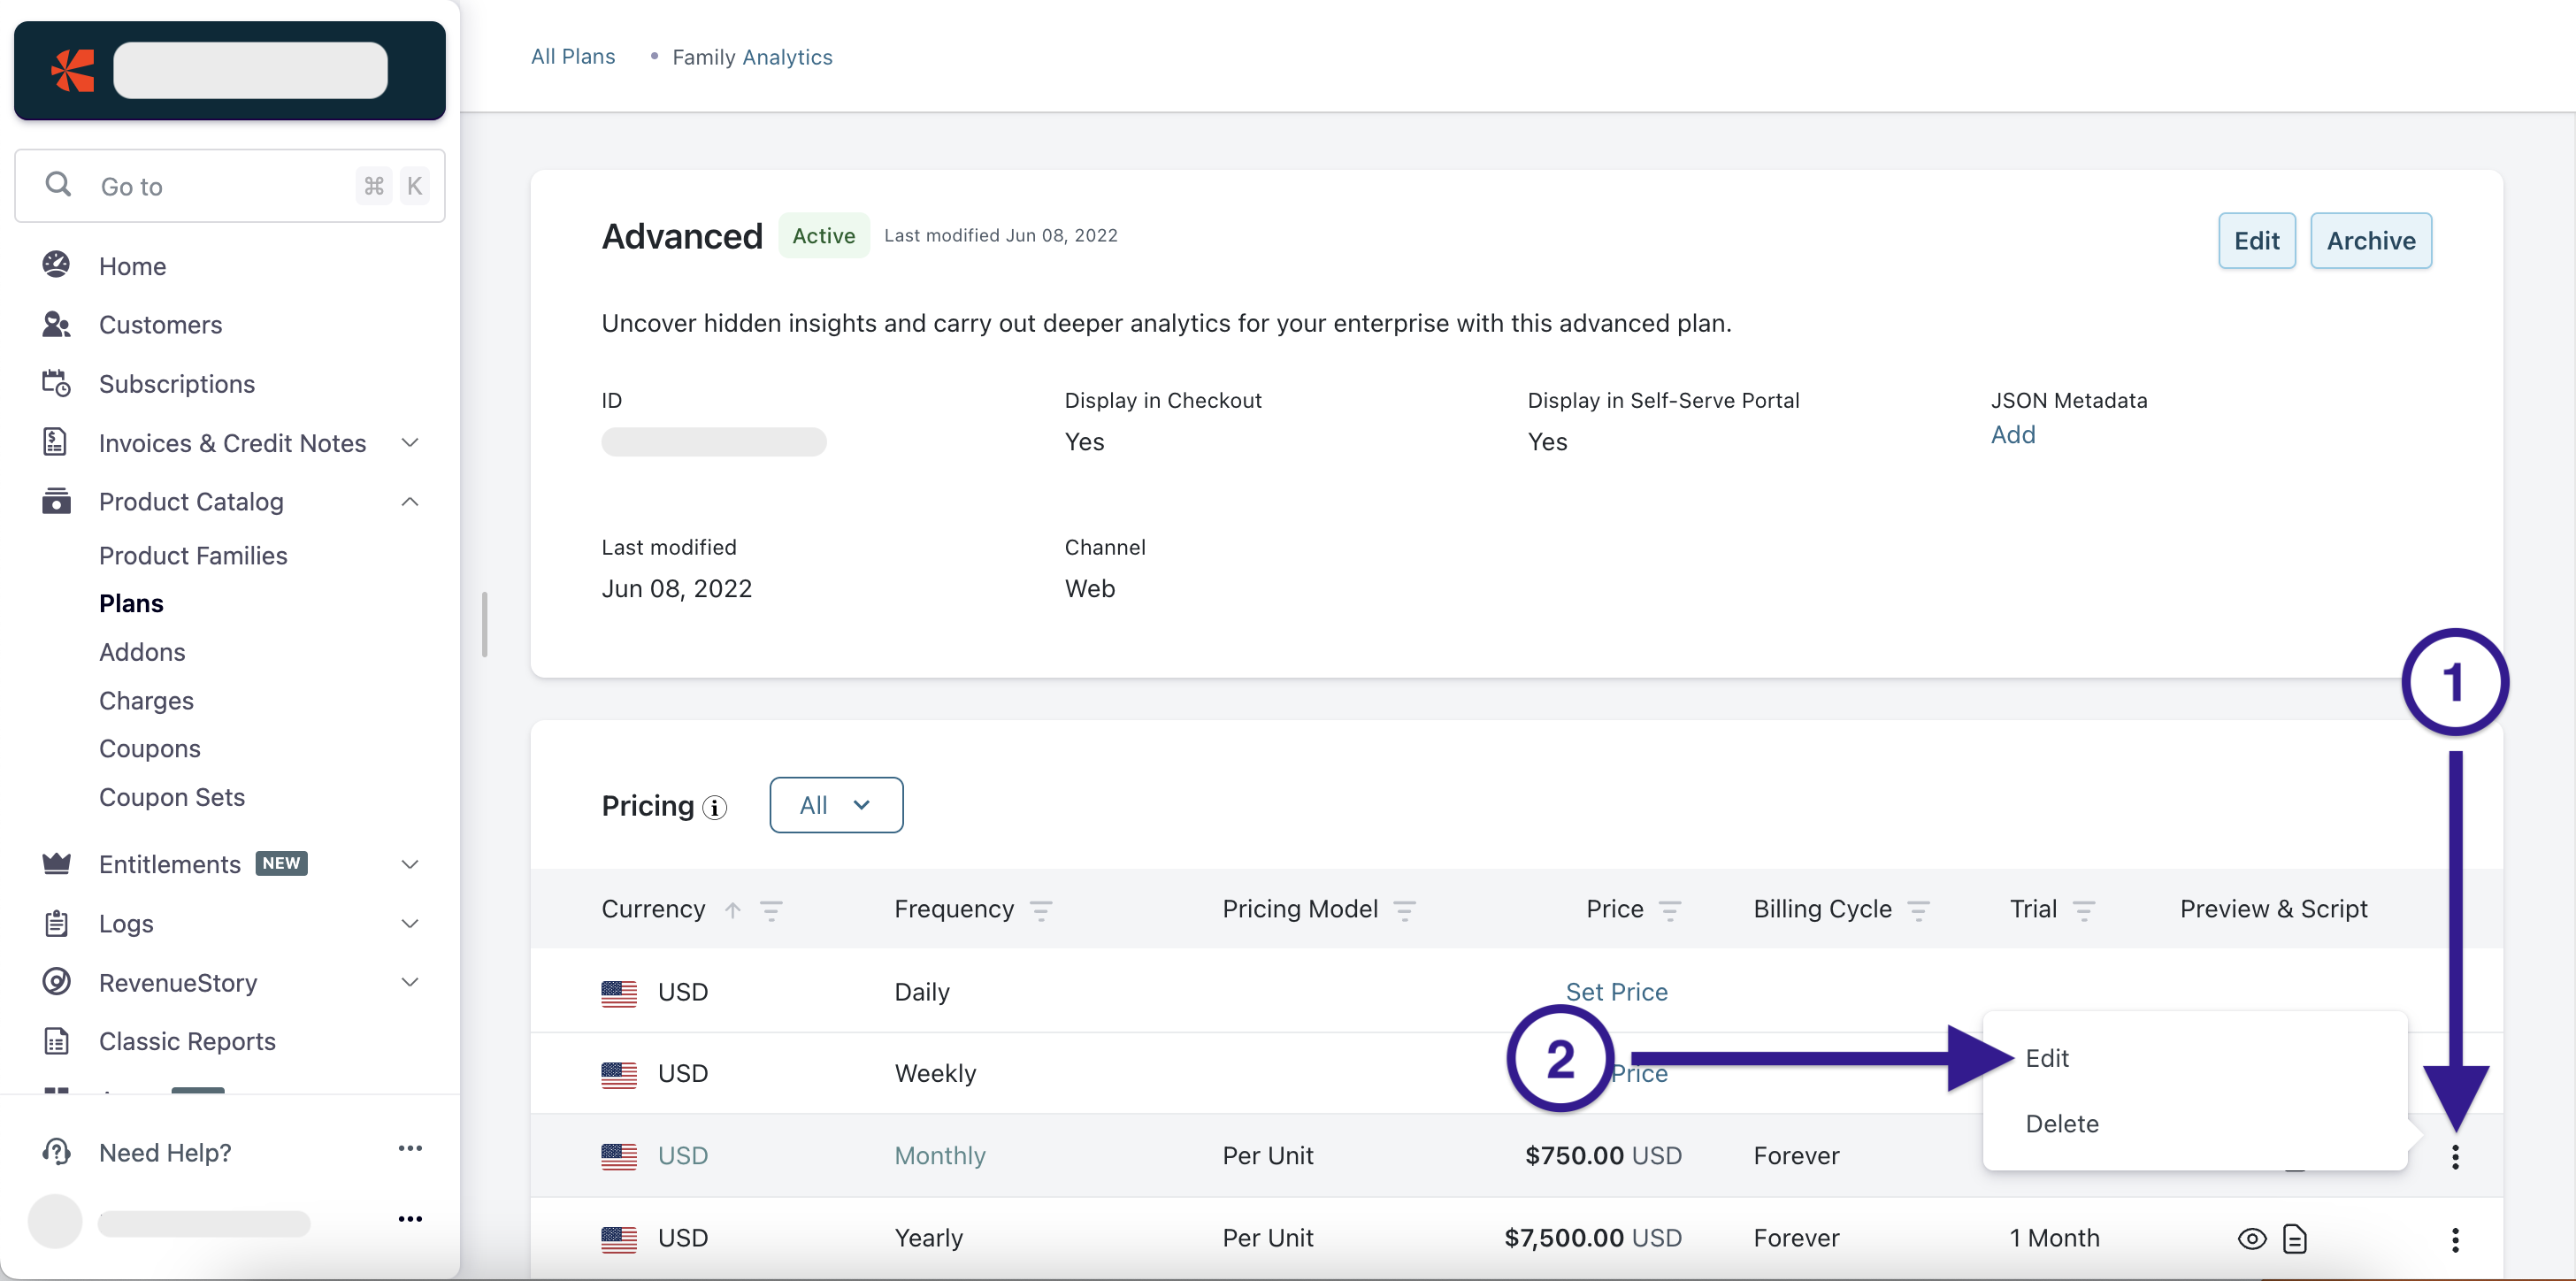Screen dimensions: 2576x1281
Task: Click the user avatar circle
Action: [55, 1221]
